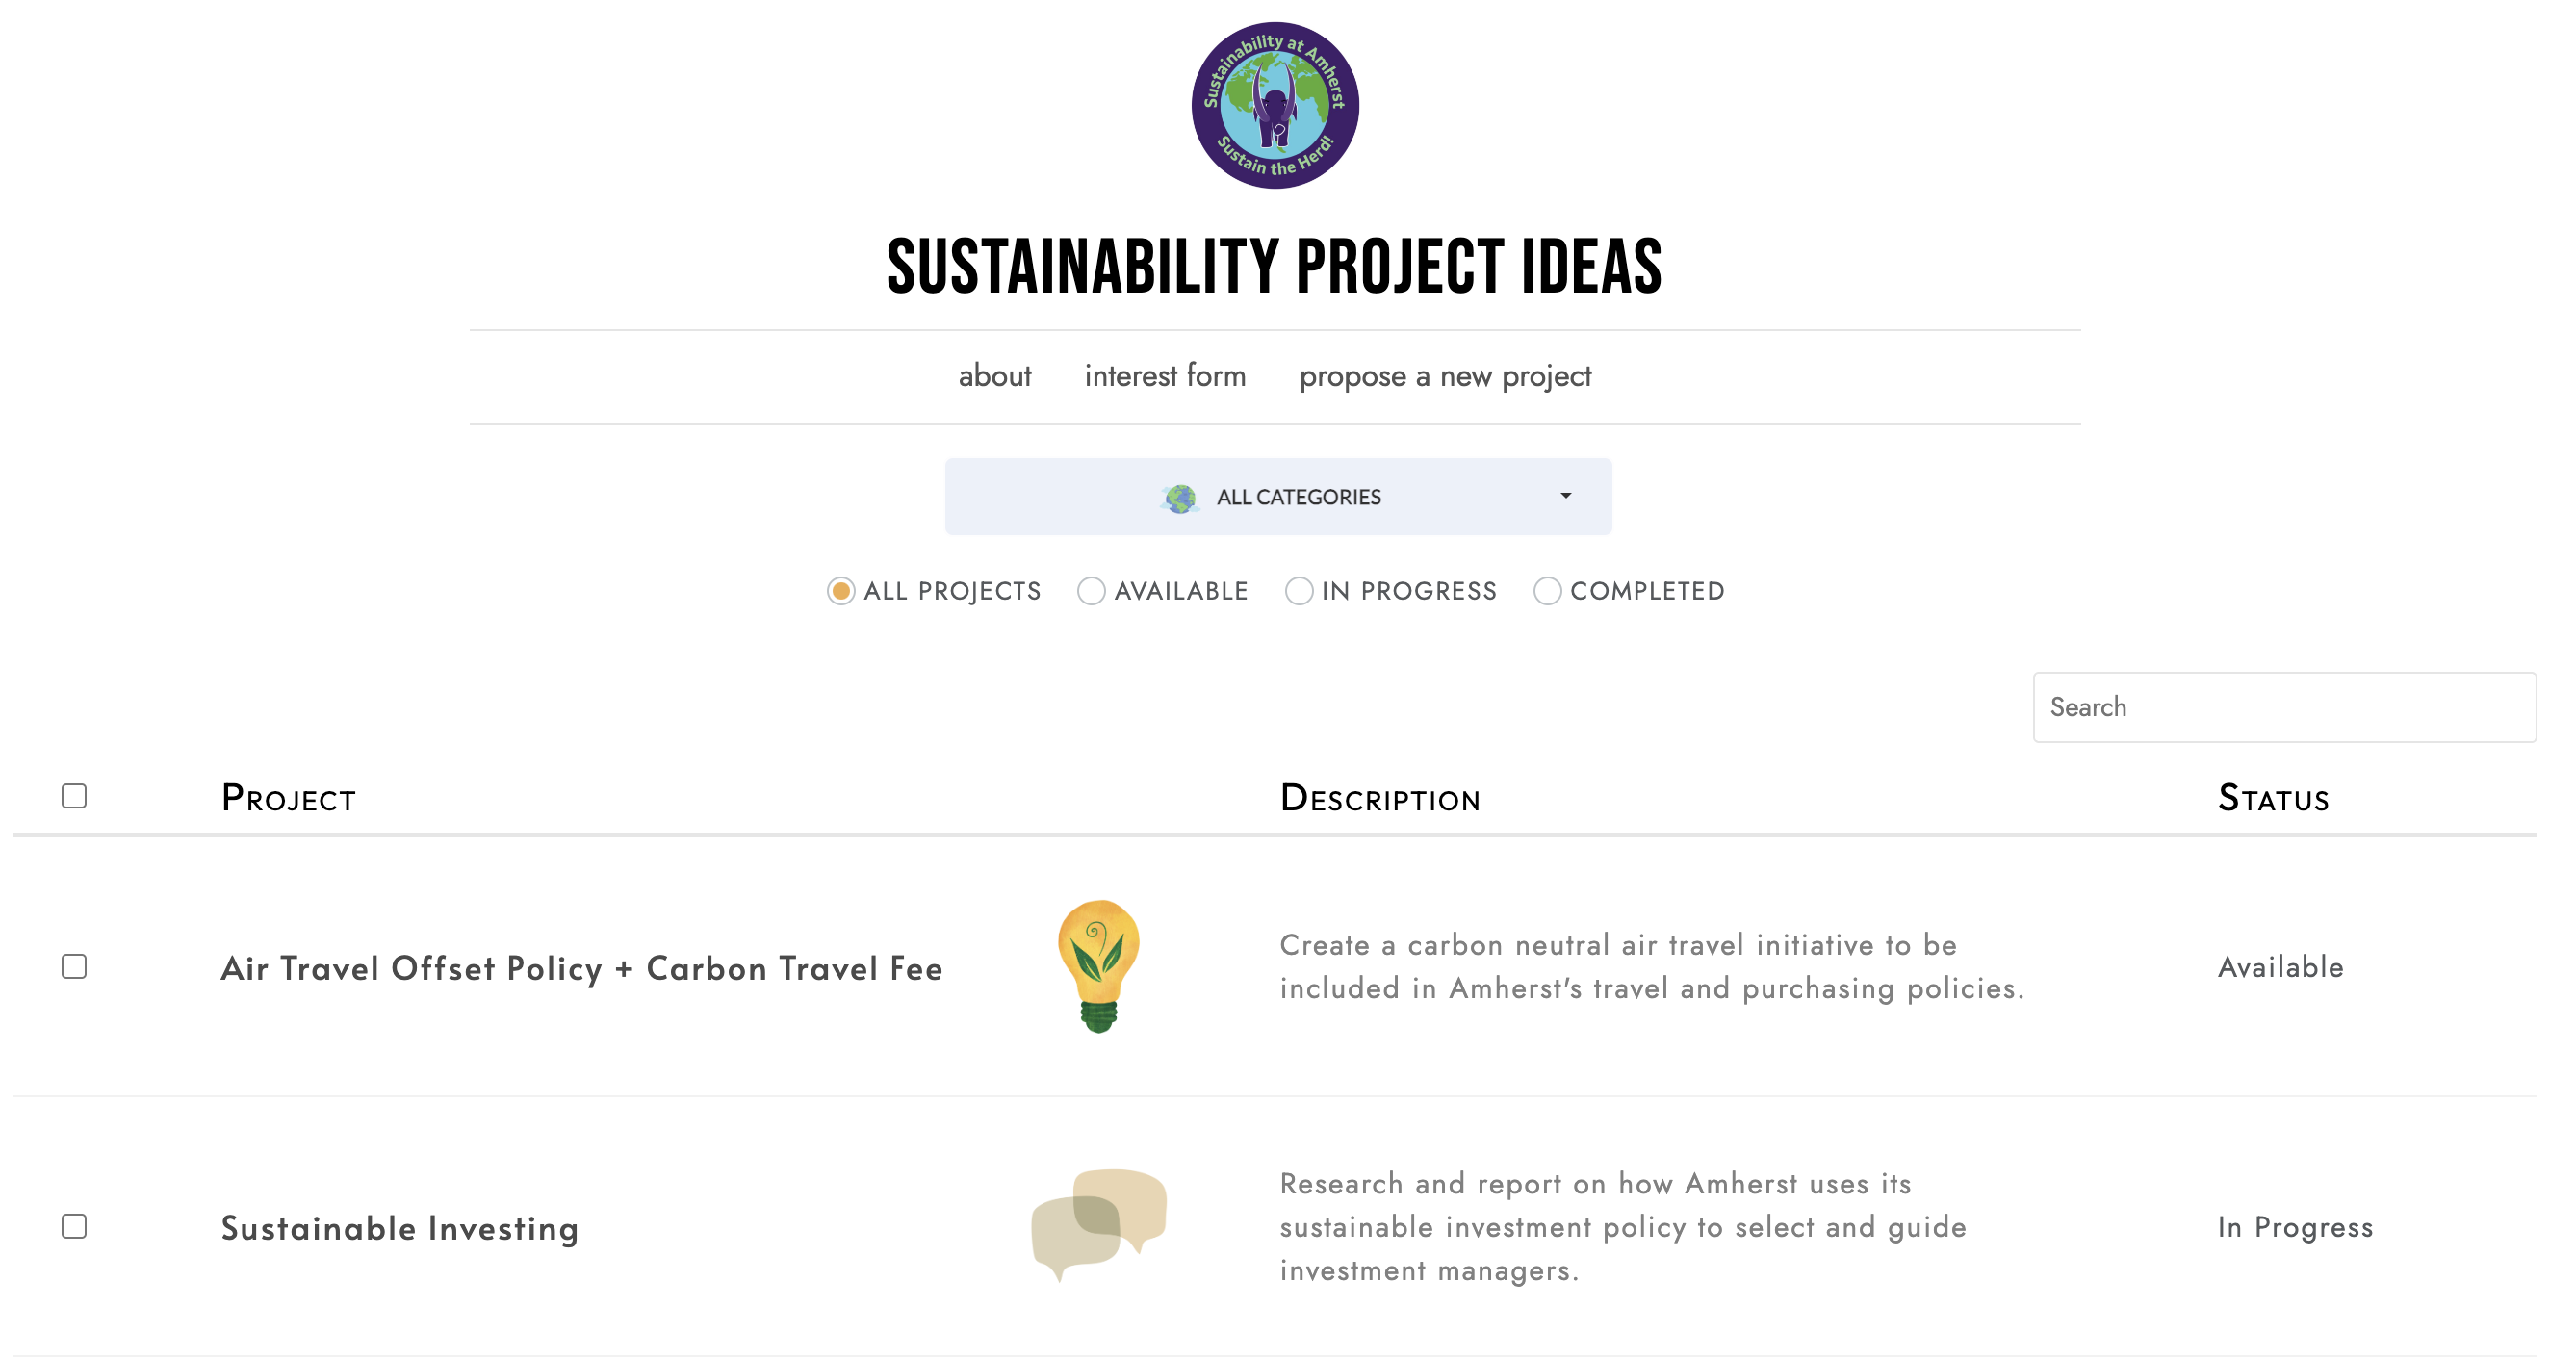The width and height of the screenshot is (2576, 1359).
Task: Click the globe icon in categories dropdown
Action: (1180, 498)
